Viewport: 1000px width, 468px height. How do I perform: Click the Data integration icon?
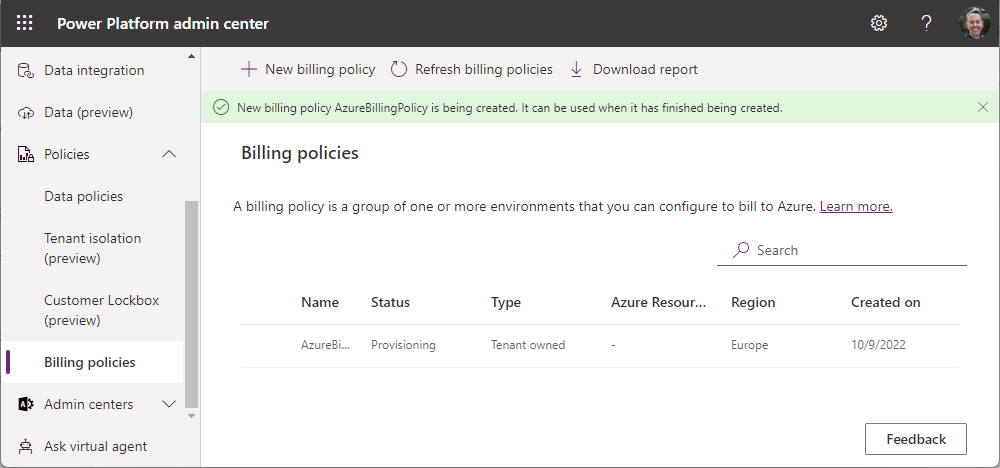[x=26, y=70]
